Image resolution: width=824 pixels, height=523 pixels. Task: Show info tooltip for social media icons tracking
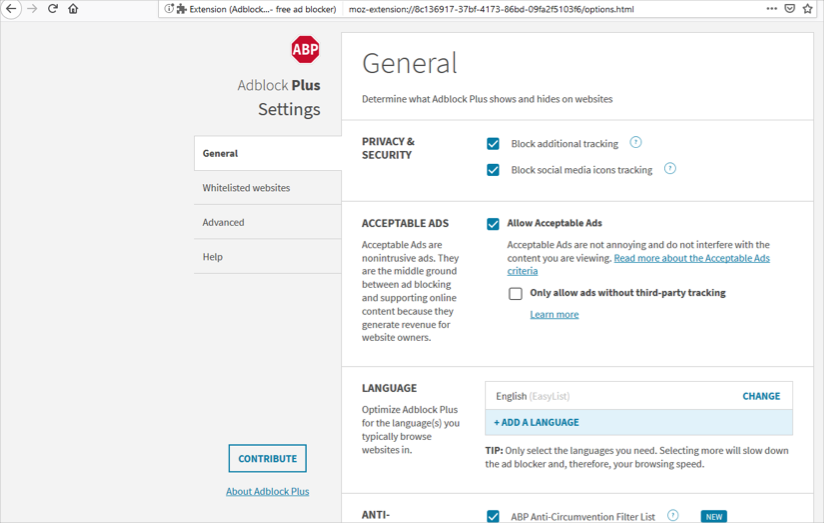670,169
